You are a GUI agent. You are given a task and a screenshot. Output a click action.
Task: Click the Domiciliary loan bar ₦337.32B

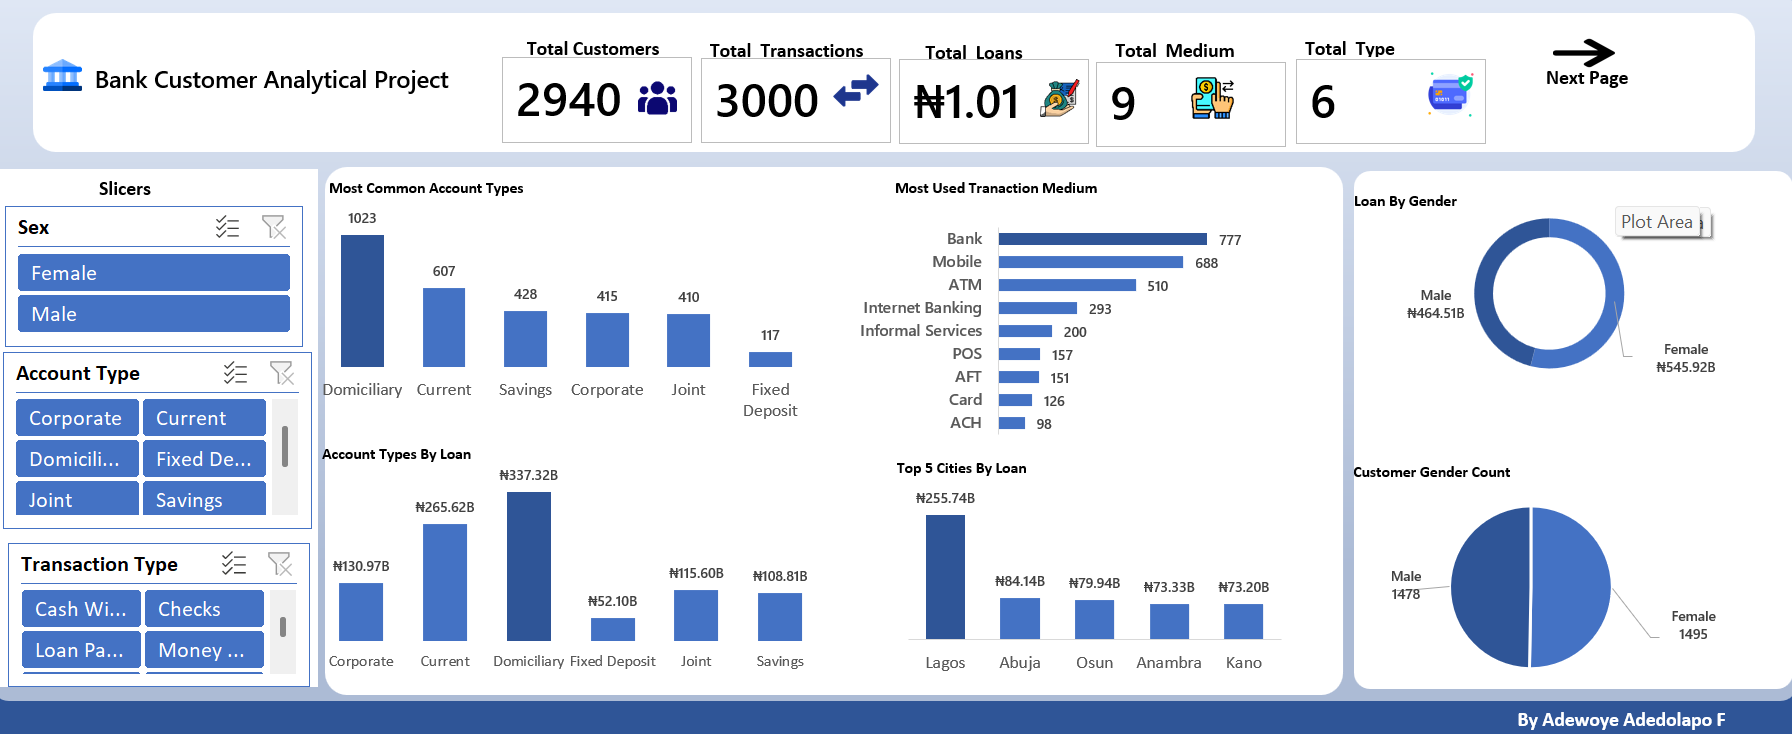tap(529, 566)
